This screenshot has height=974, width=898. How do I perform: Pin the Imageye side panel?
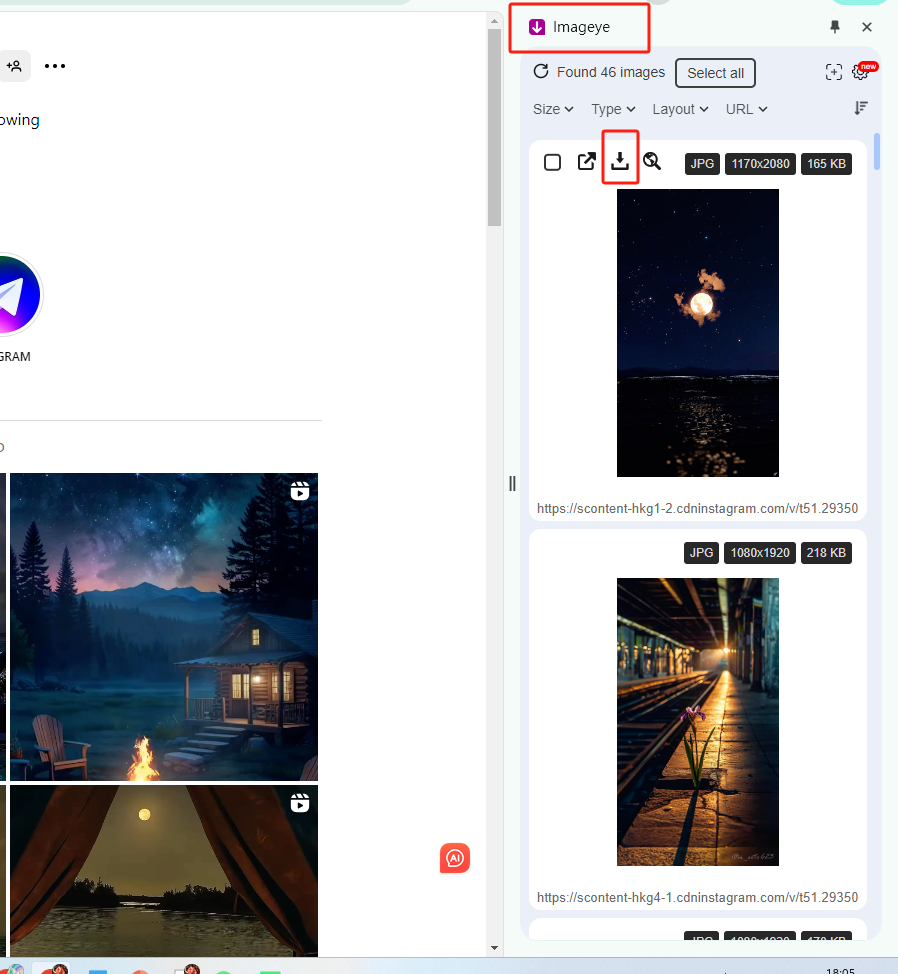tap(835, 27)
